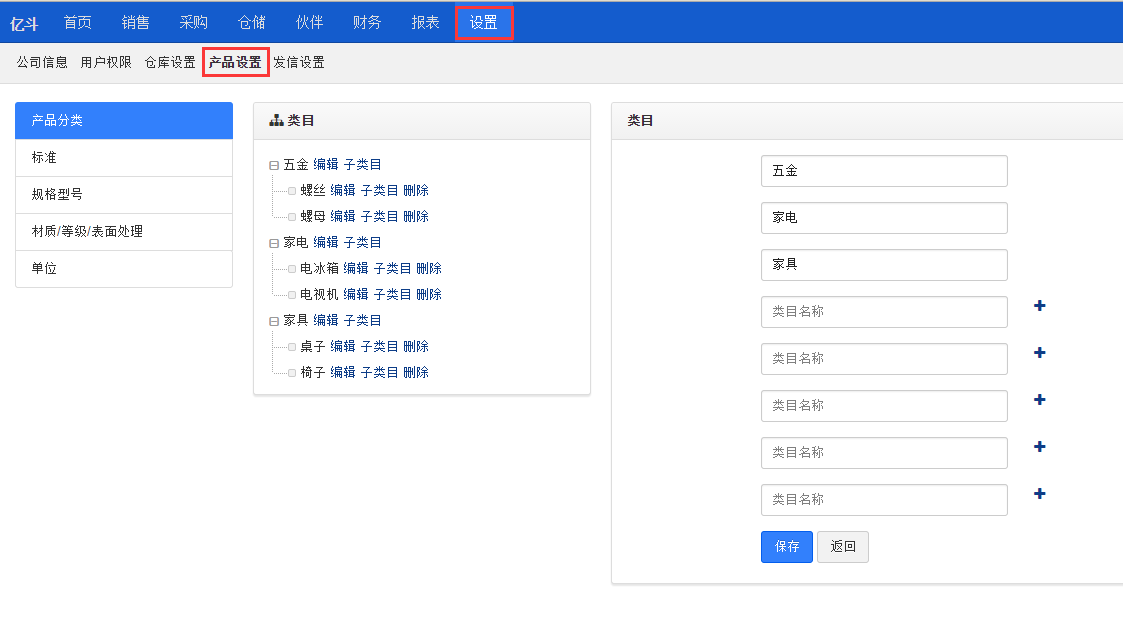1123x623 pixels.
Task: Switch to the 仓库设置 sub-tab
Action: click(x=170, y=62)
